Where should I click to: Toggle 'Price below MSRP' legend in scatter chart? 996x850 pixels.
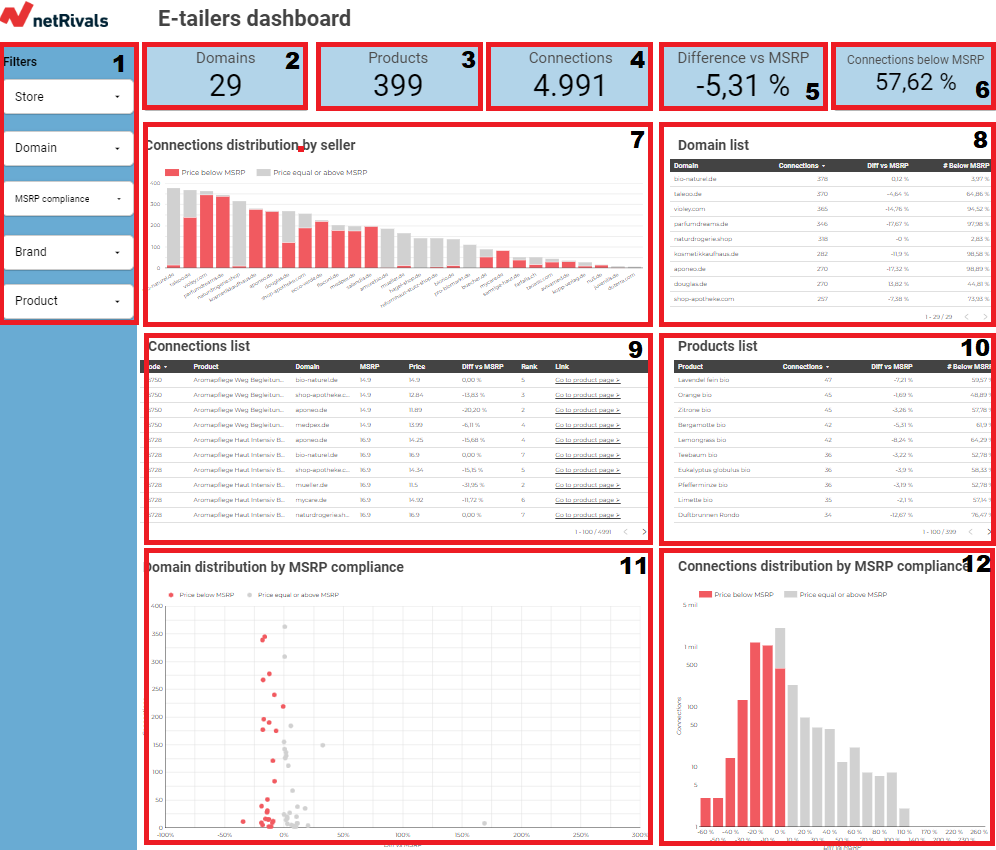pyautogui.click(x=172, y=595)
